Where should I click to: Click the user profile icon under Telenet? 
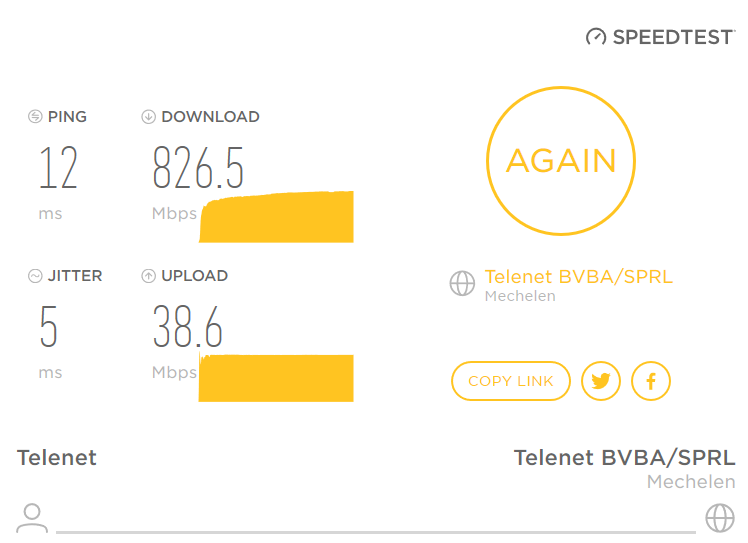click(32, 517)
